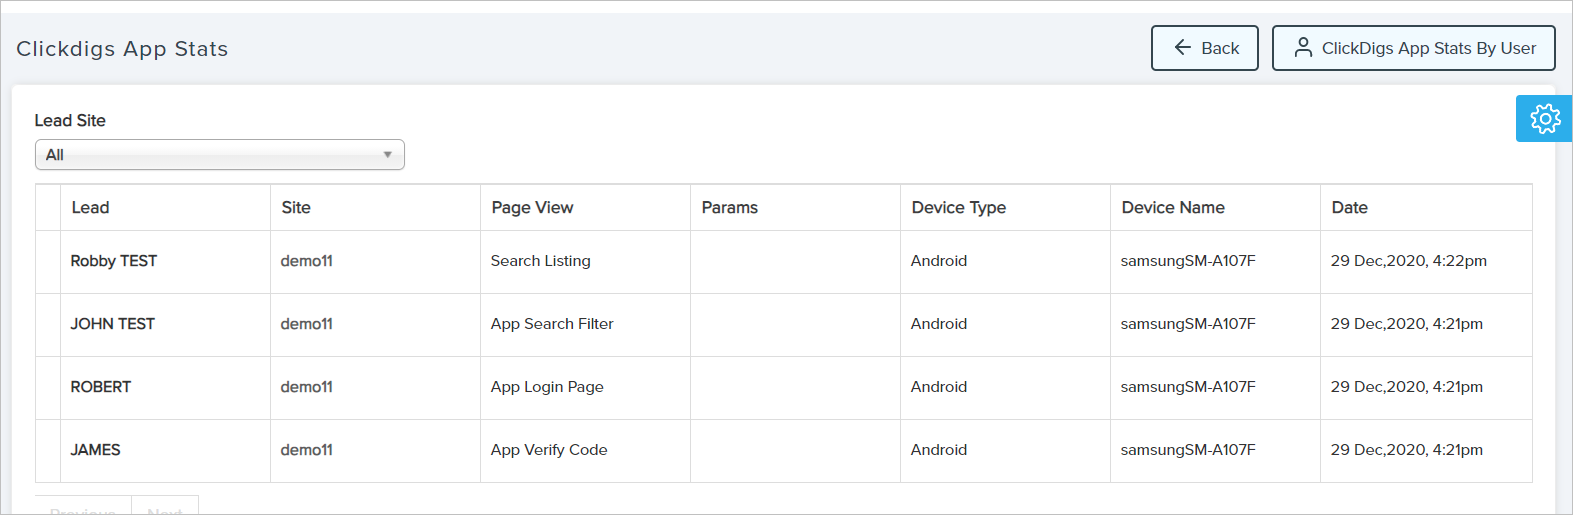Expand the Lead Site dropdown
The image size is (1573, 515).
pos(219,155)
